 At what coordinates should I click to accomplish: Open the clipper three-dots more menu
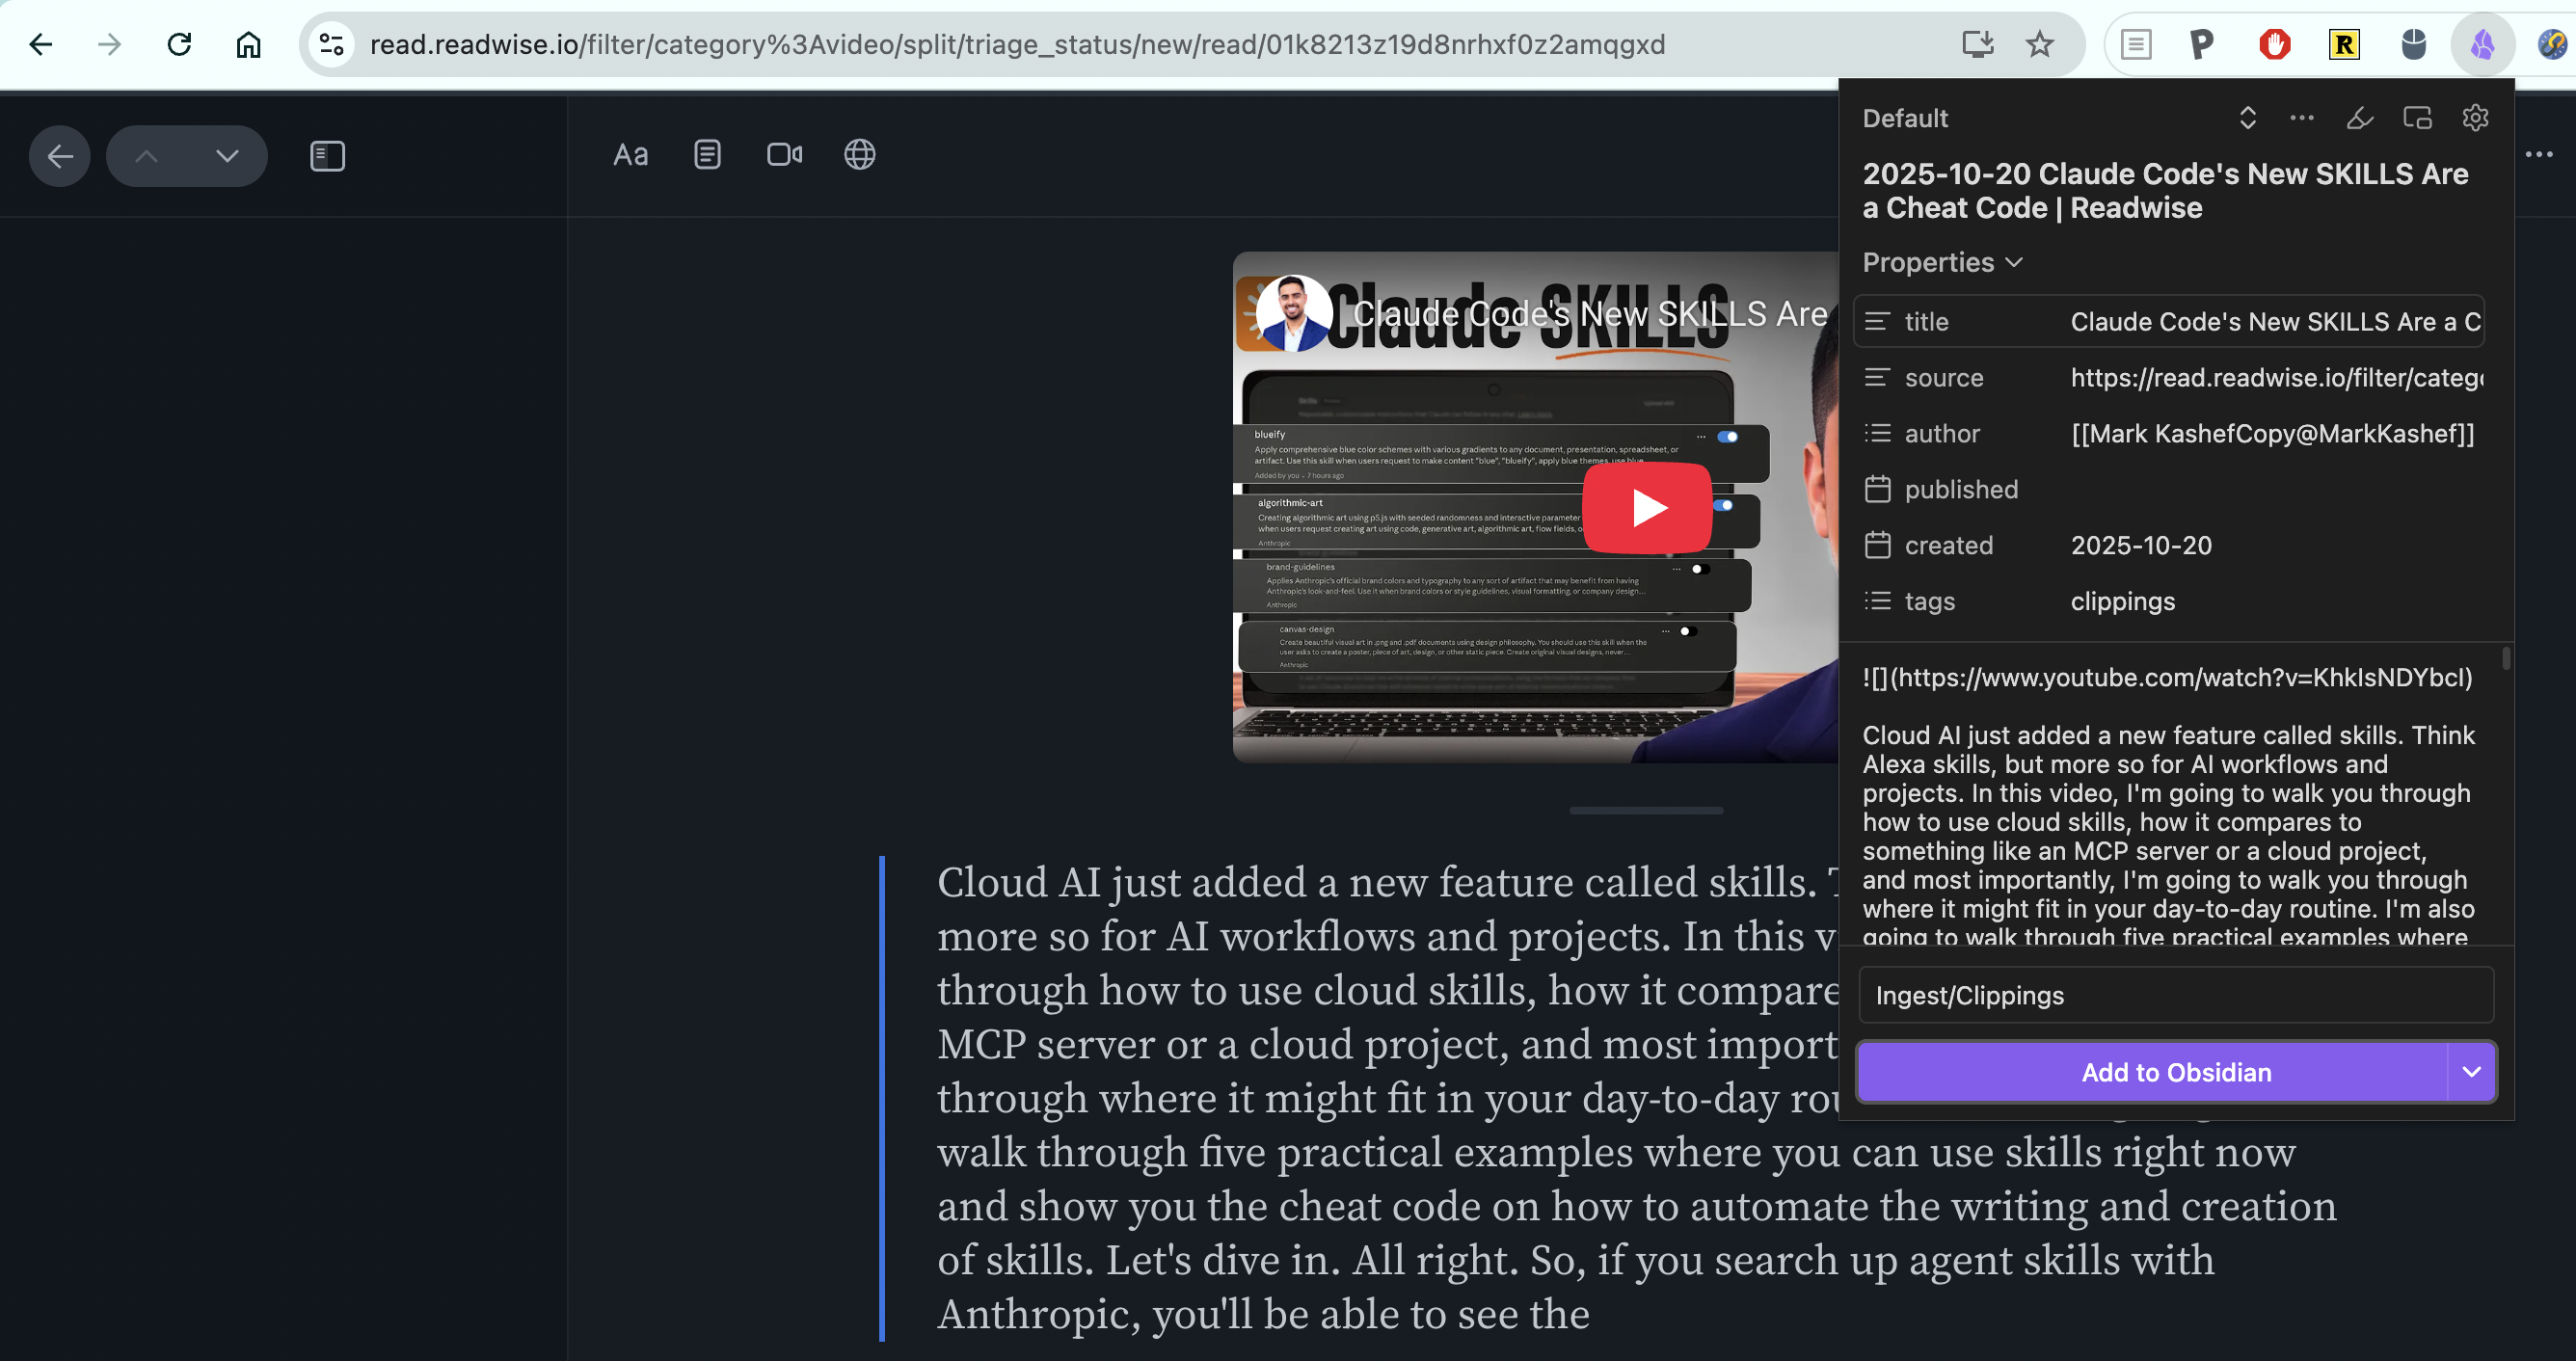point(2301,118)
